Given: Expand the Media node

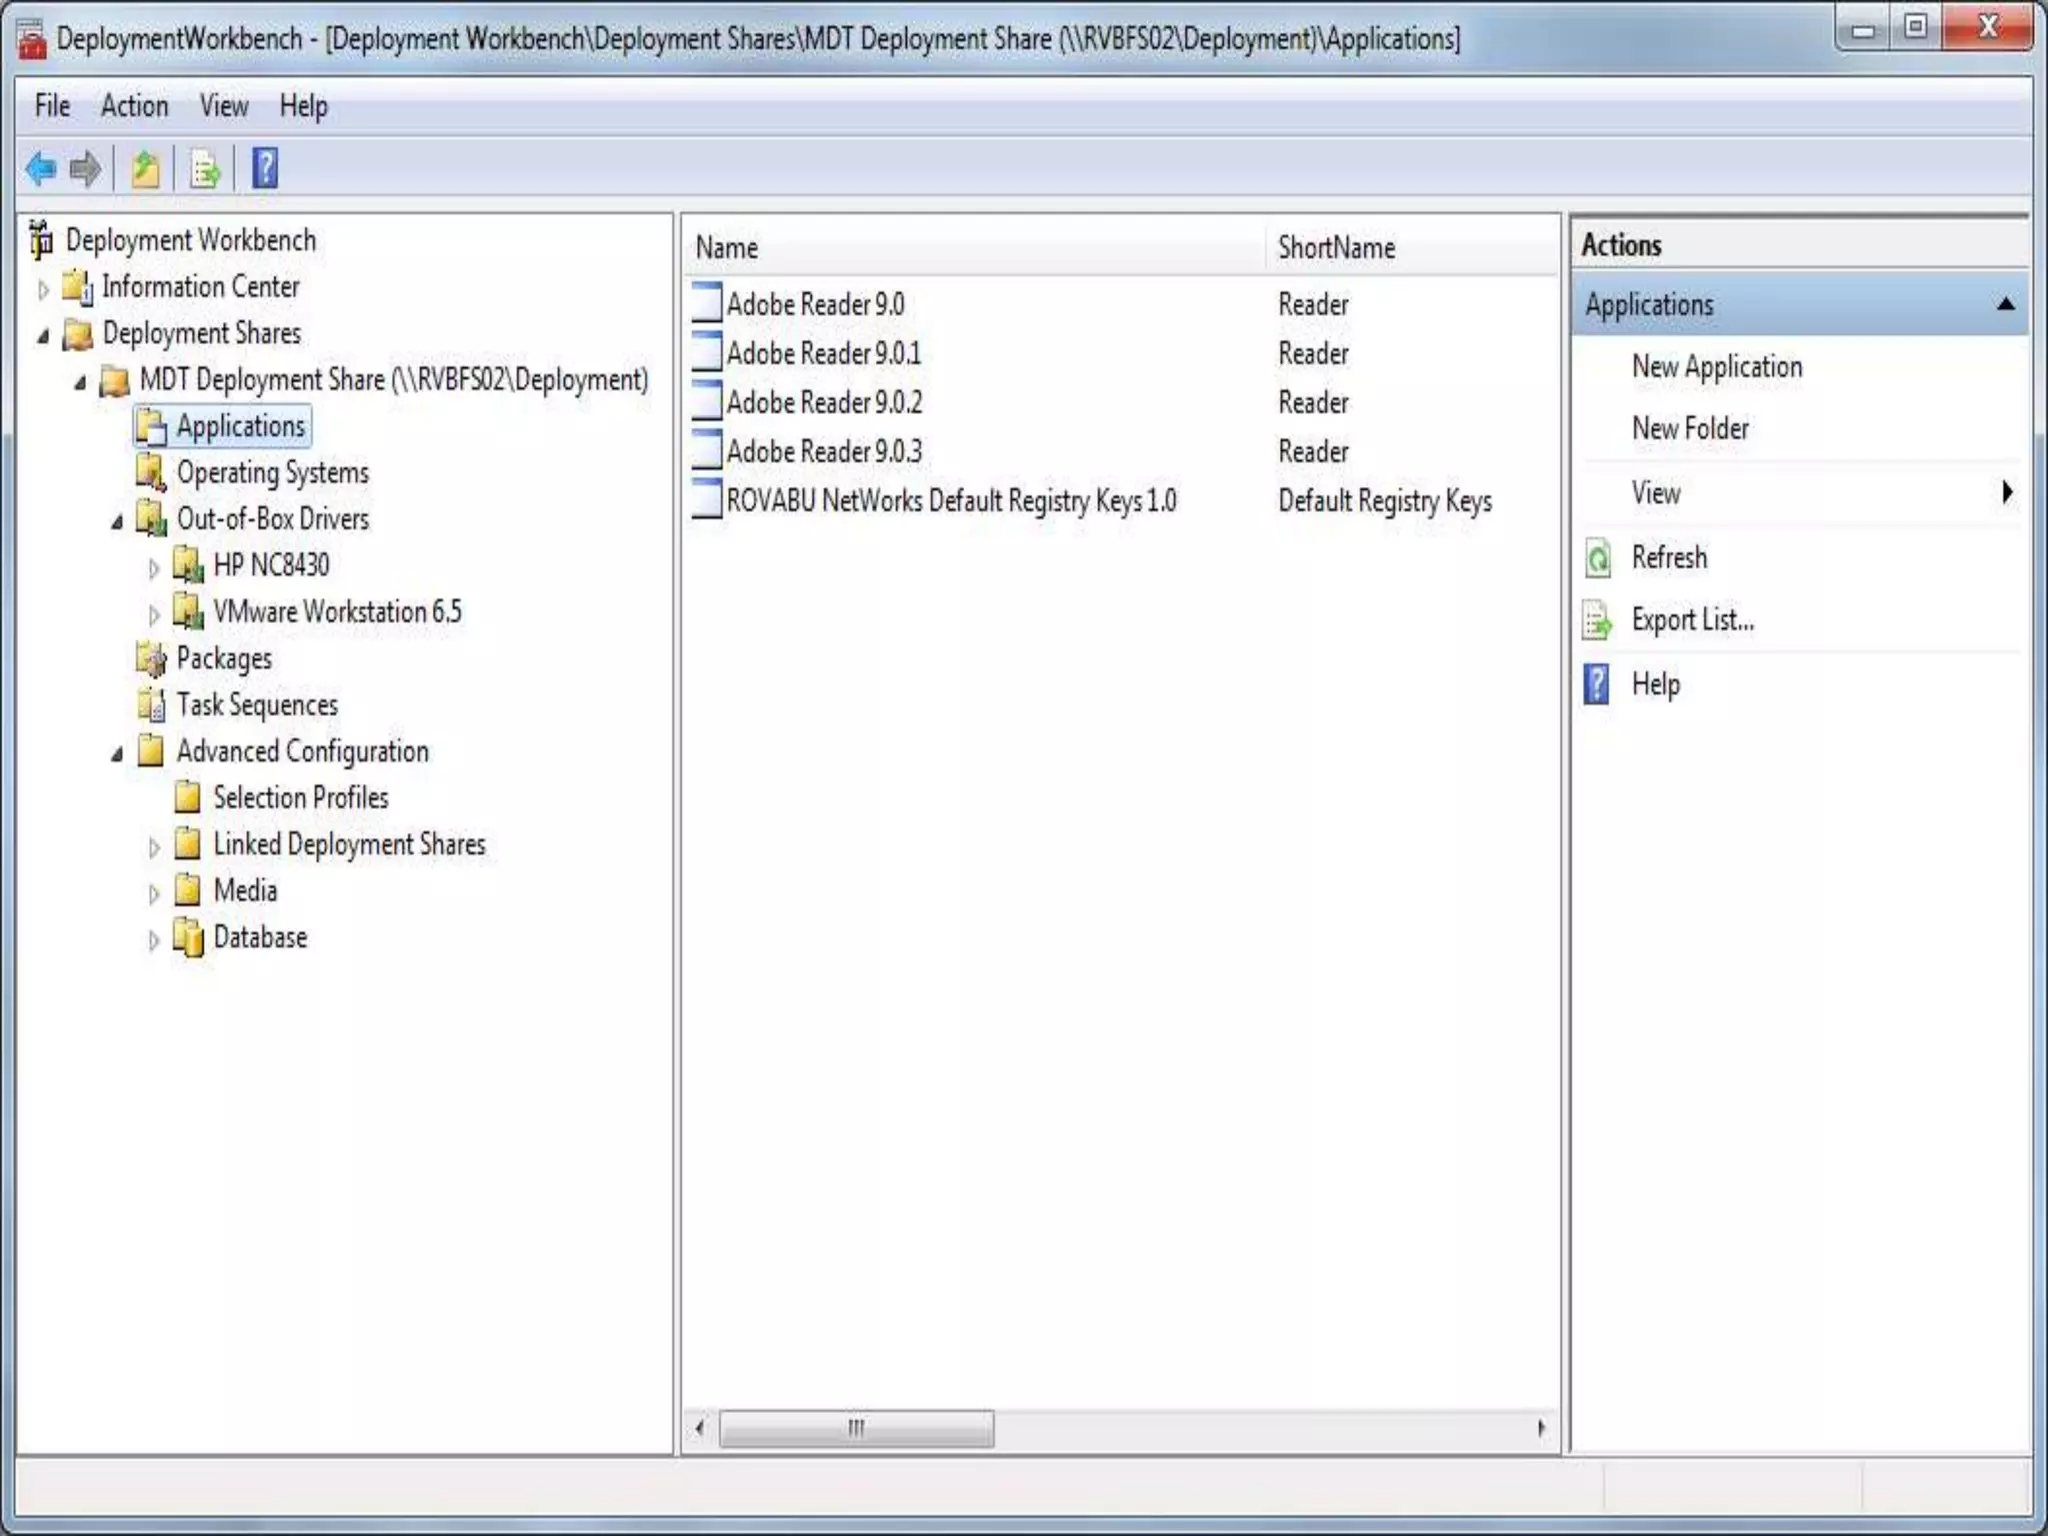Looking at the screenshot, I should [x=153, y=894].
